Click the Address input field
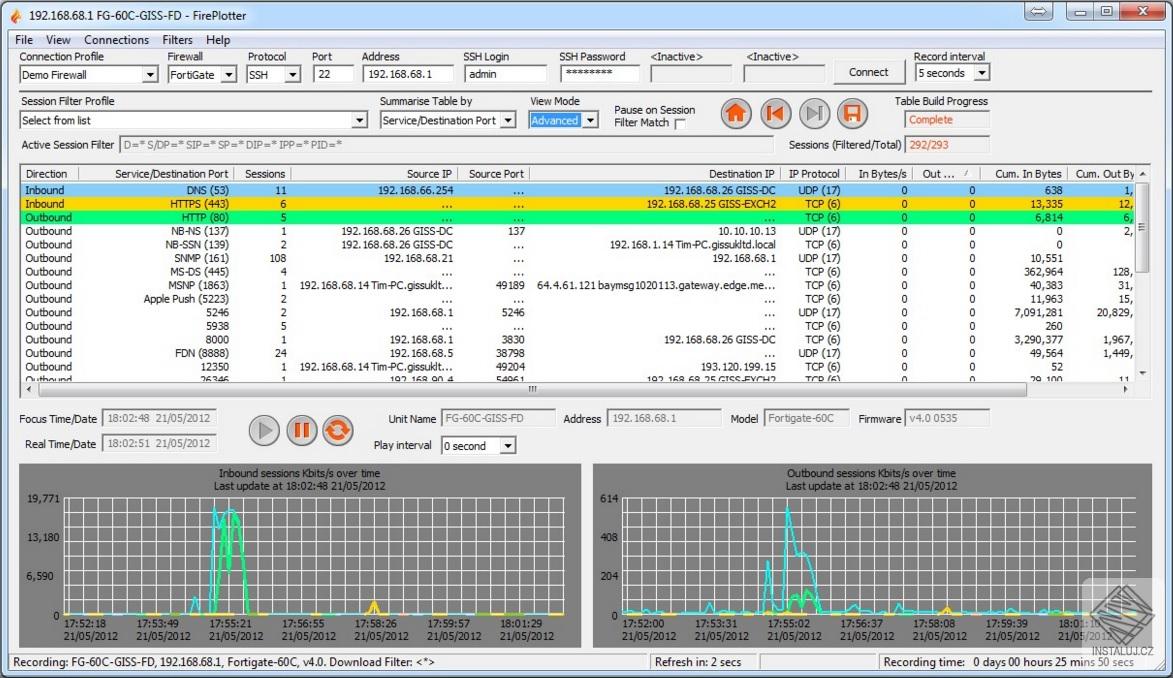The width and height of the screenshot is (1173, 678). (x=408, y=74)
